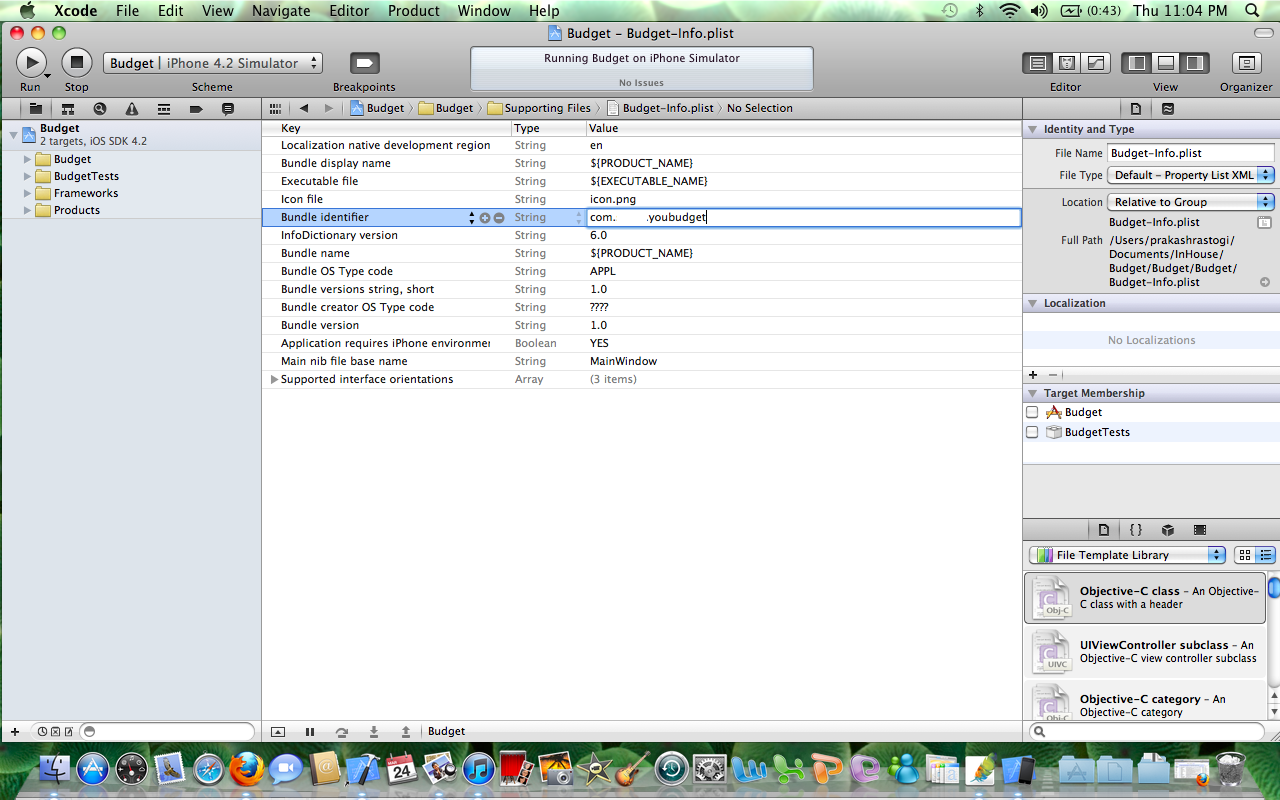
Task: Open the Edit menu
Action: [x=171, y=11]
